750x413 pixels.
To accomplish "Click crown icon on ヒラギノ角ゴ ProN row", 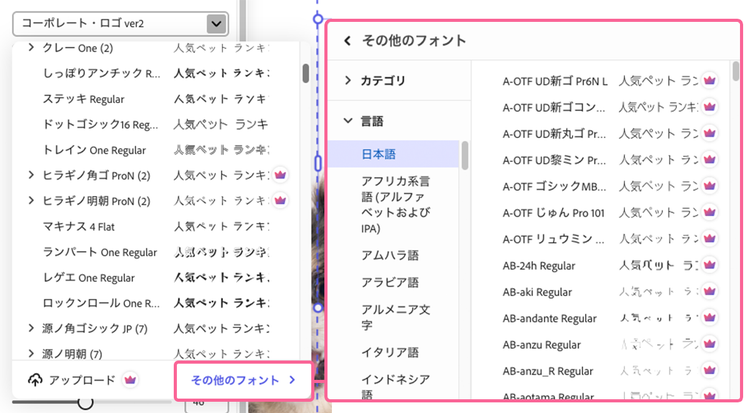I will [280, 175].
